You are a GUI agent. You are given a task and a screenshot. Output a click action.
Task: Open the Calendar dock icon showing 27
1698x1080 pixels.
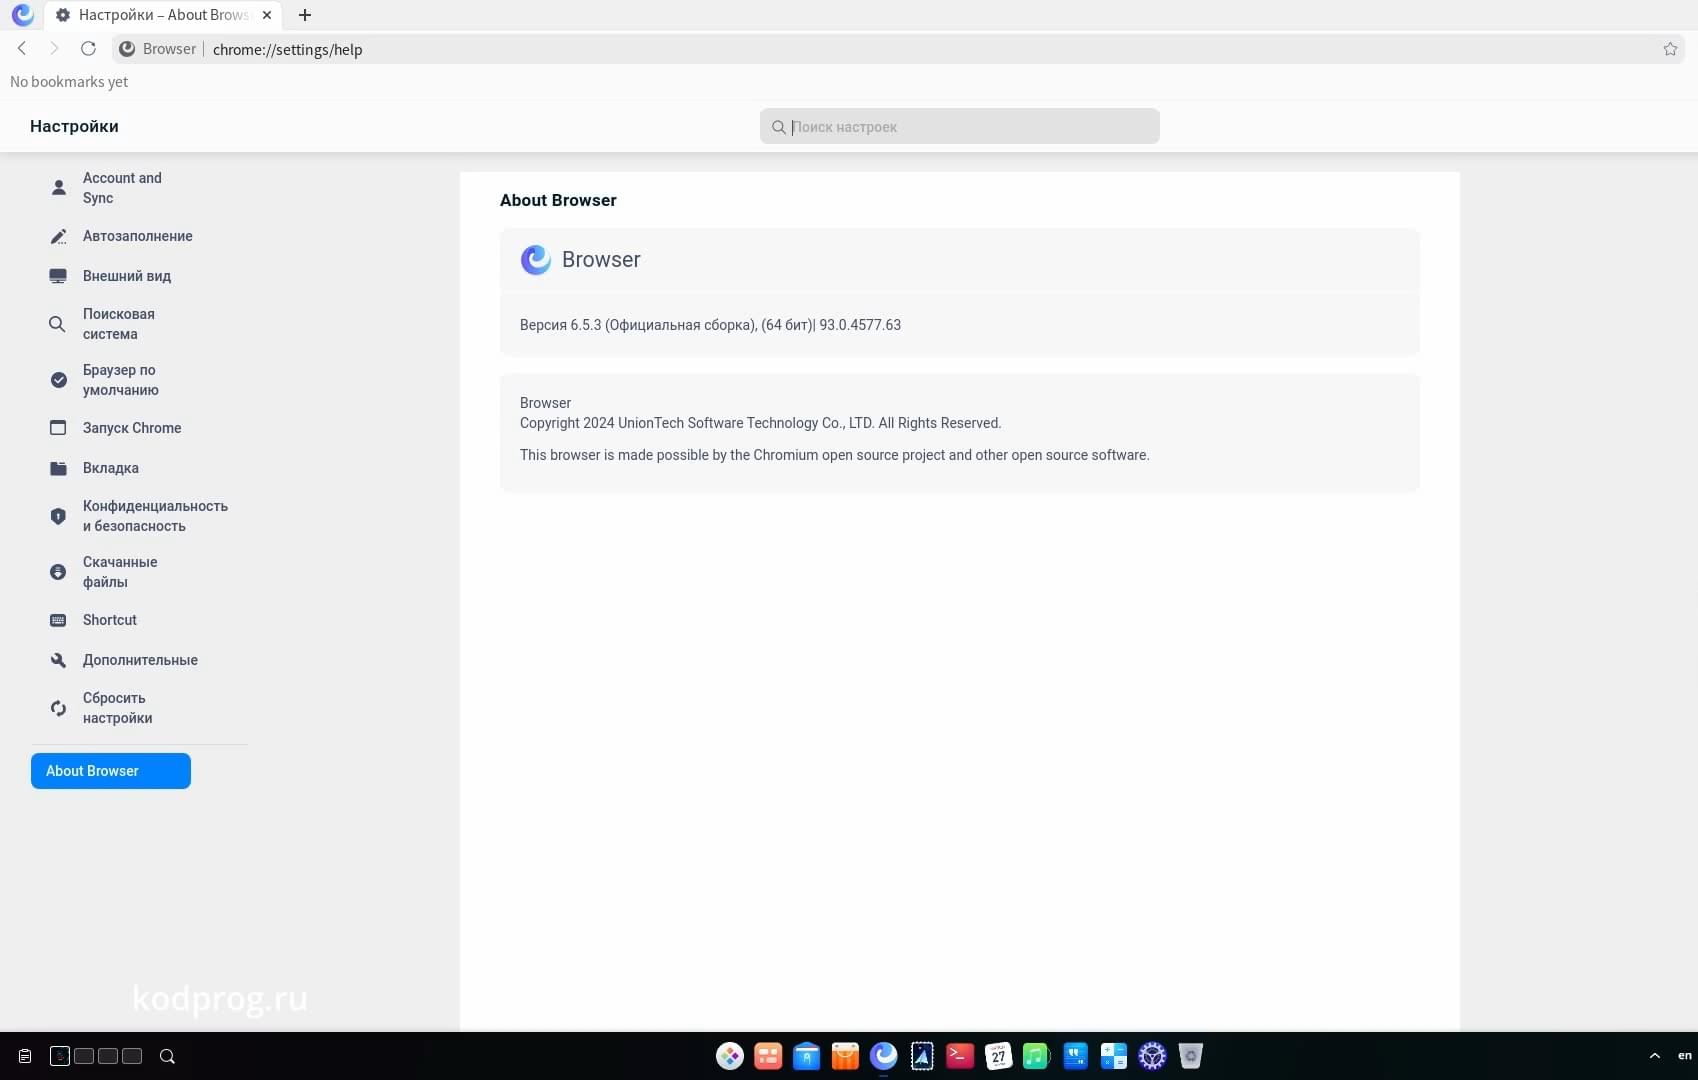point(998,1056)
